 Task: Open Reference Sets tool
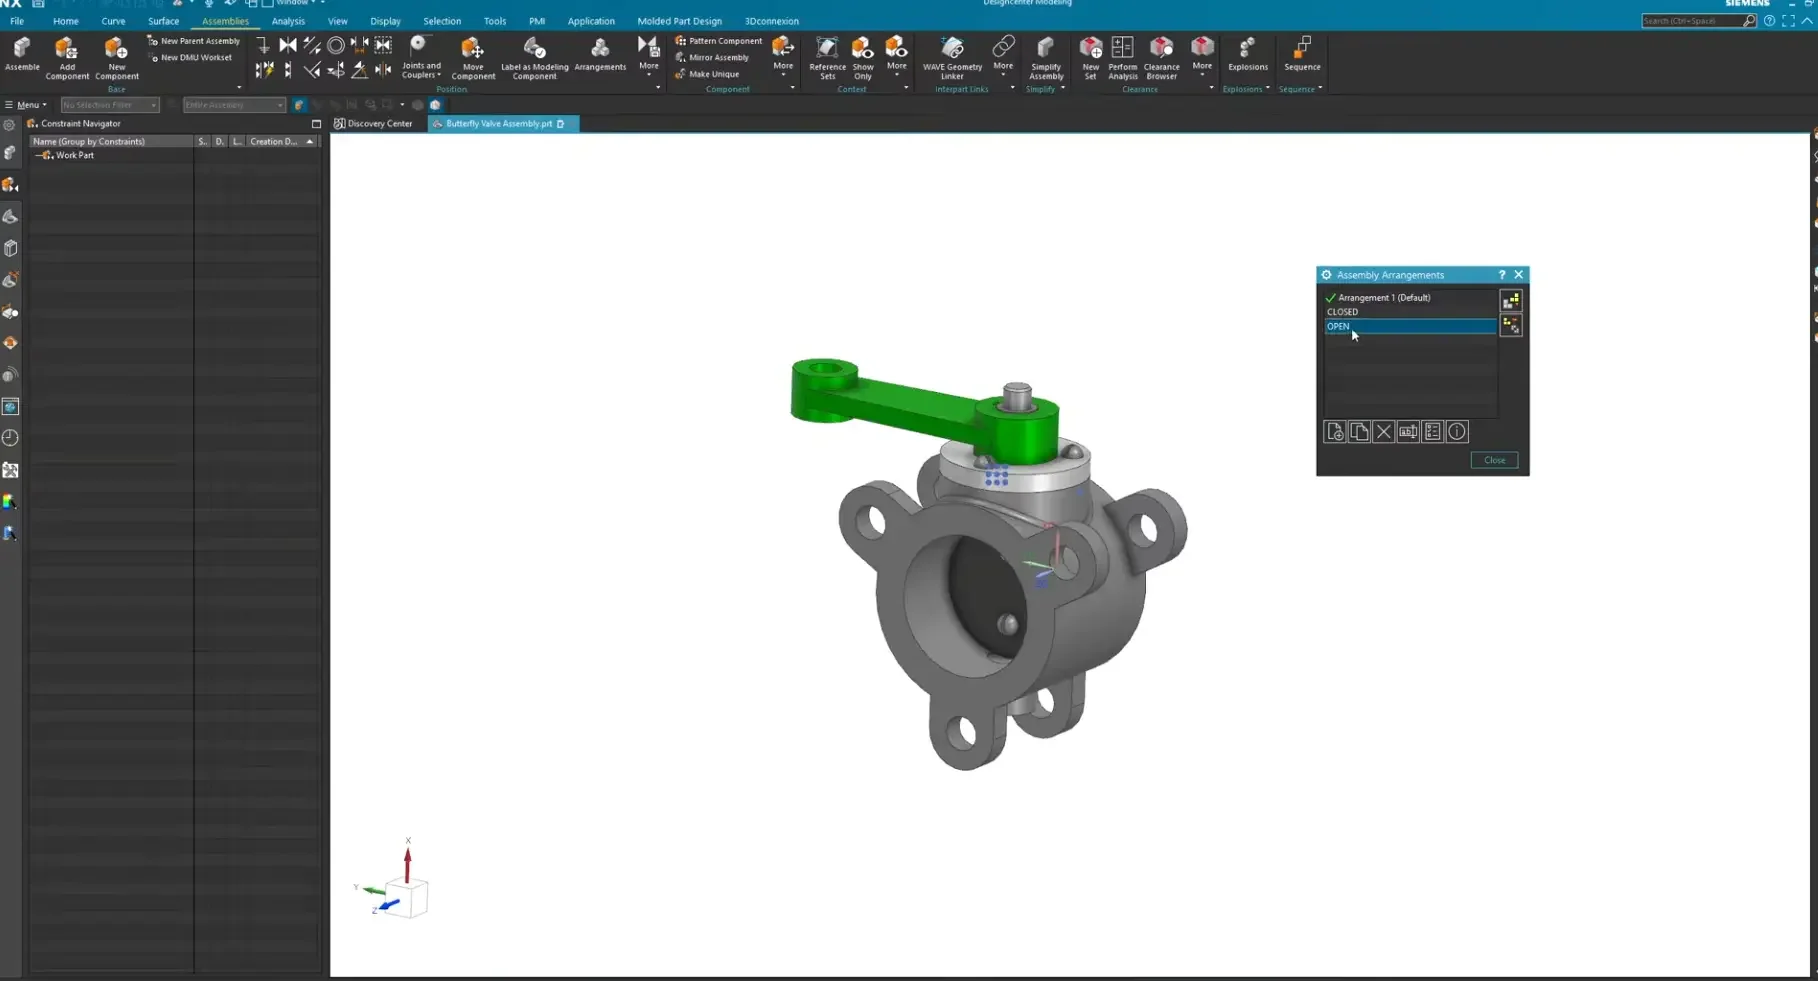click(x=827, y=58)
